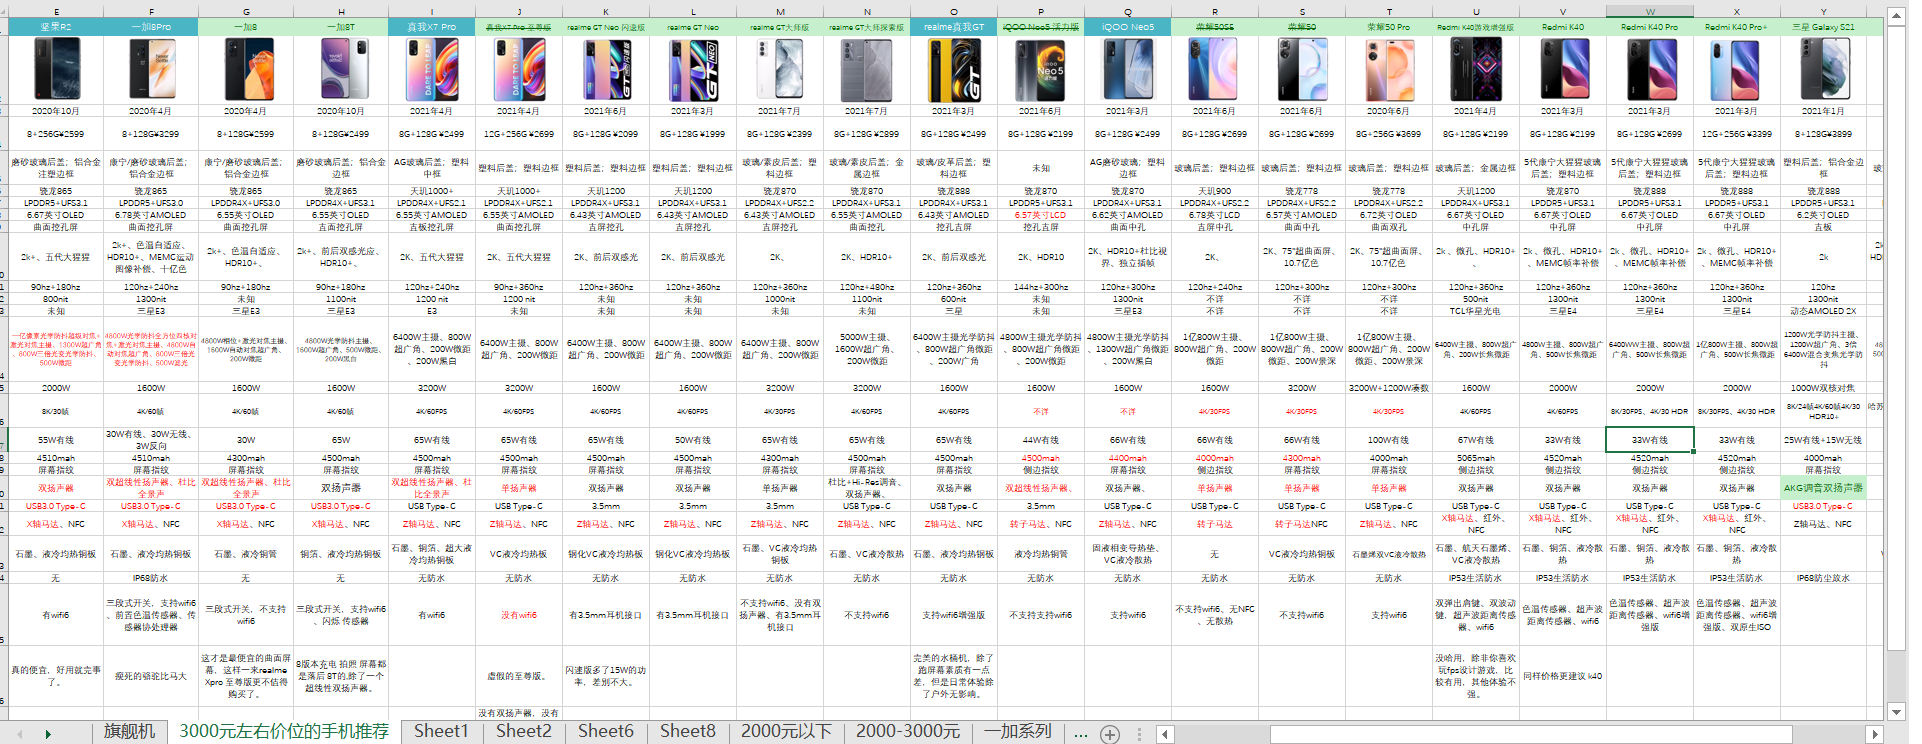
Task: Click the Redmi K40 header cell in column V
Action: (x=1563, y=27)
